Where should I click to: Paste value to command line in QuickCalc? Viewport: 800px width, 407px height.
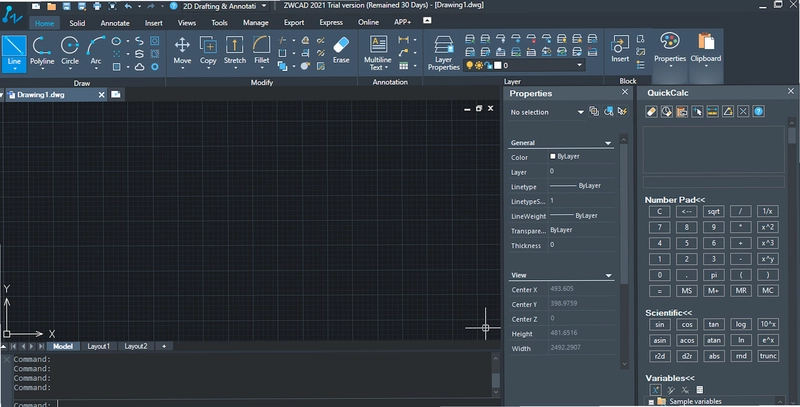pos(682,112)
